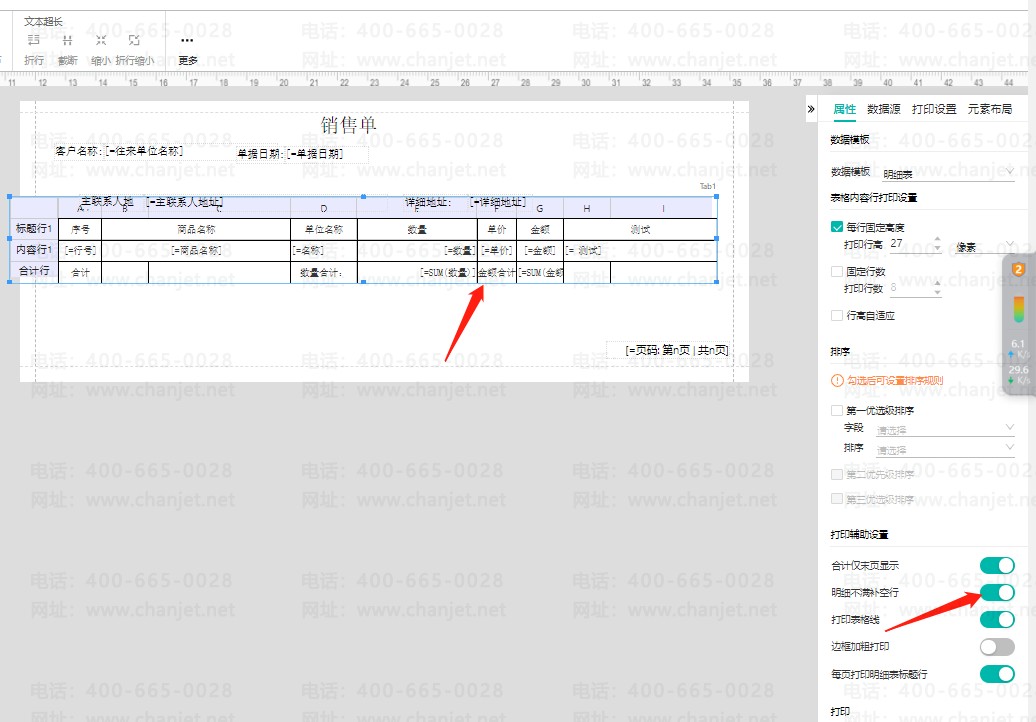Viewport: 1036px width, 722px height.
Task: Choose the 缩小 shrink-text icon
Action: (100, 41)
